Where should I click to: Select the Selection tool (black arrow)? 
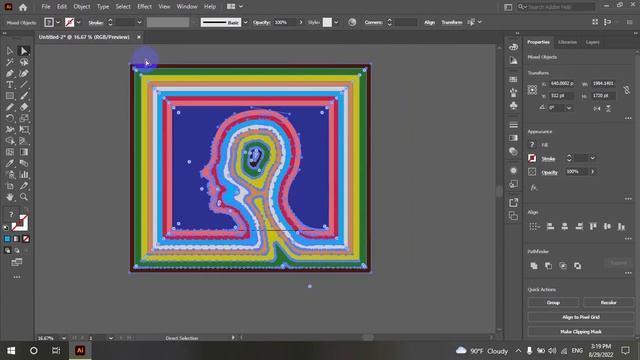9,51
